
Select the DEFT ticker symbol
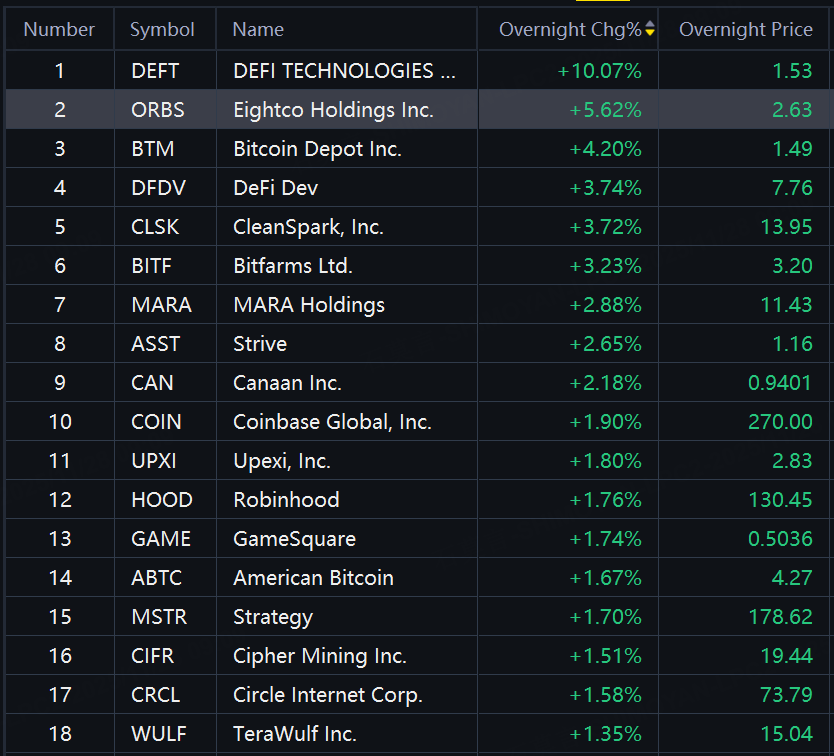pyautogui.click(x=157, y=71)
